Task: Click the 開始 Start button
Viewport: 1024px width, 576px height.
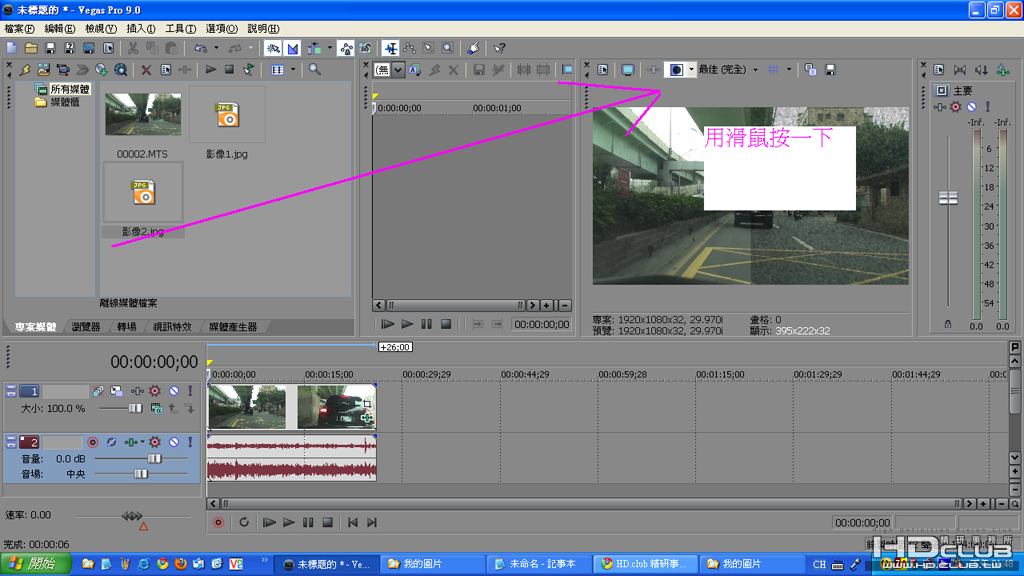Action: pos(35,564)
